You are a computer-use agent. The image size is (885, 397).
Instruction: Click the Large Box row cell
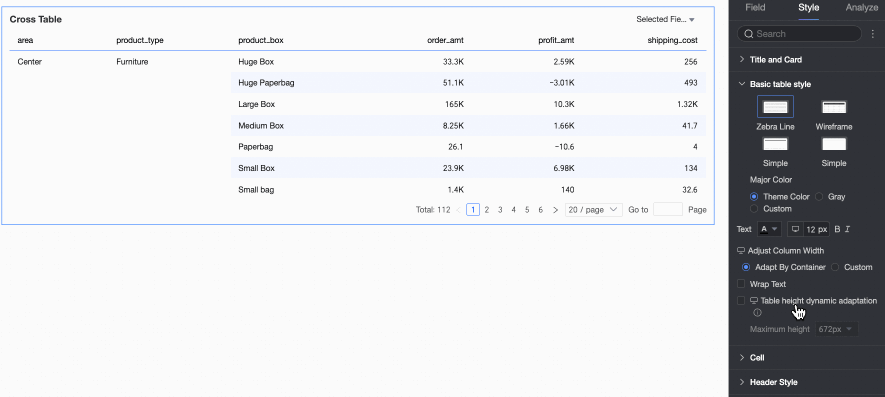(256, 104)
